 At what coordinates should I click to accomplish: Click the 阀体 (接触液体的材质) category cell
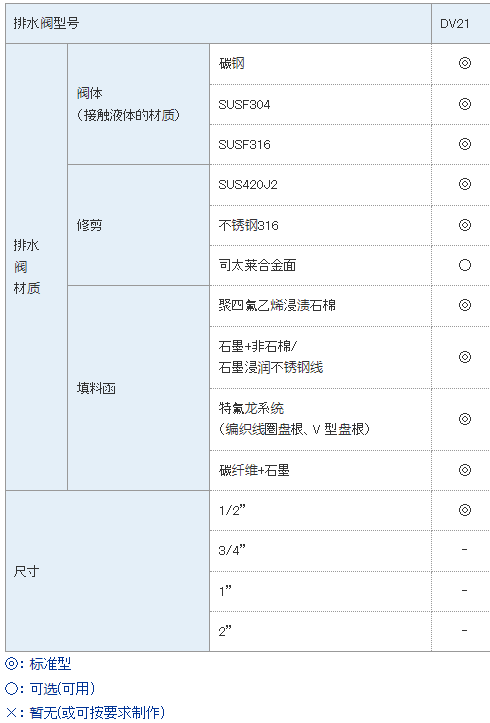[138, 104]
